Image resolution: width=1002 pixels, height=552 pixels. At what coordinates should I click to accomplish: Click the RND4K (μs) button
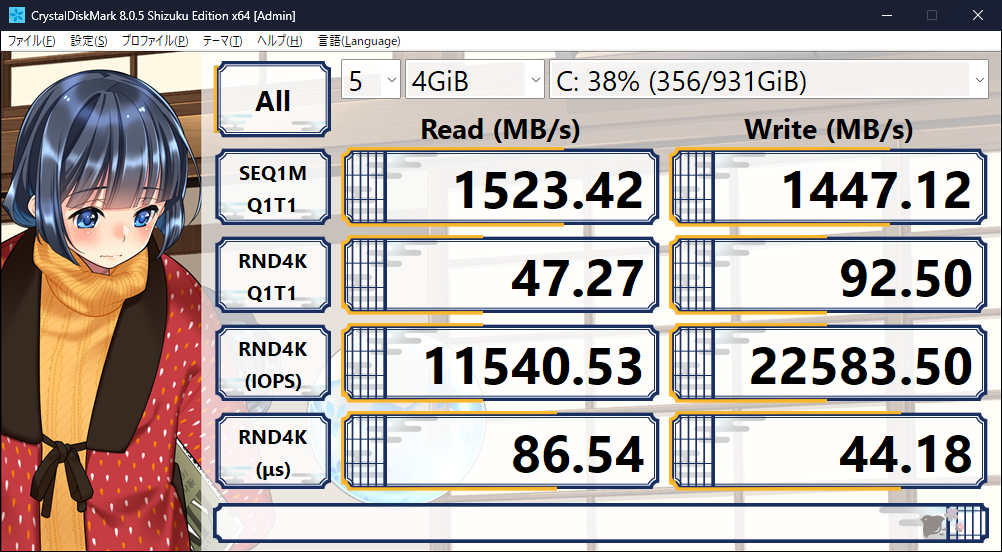[x=273, y=452]
